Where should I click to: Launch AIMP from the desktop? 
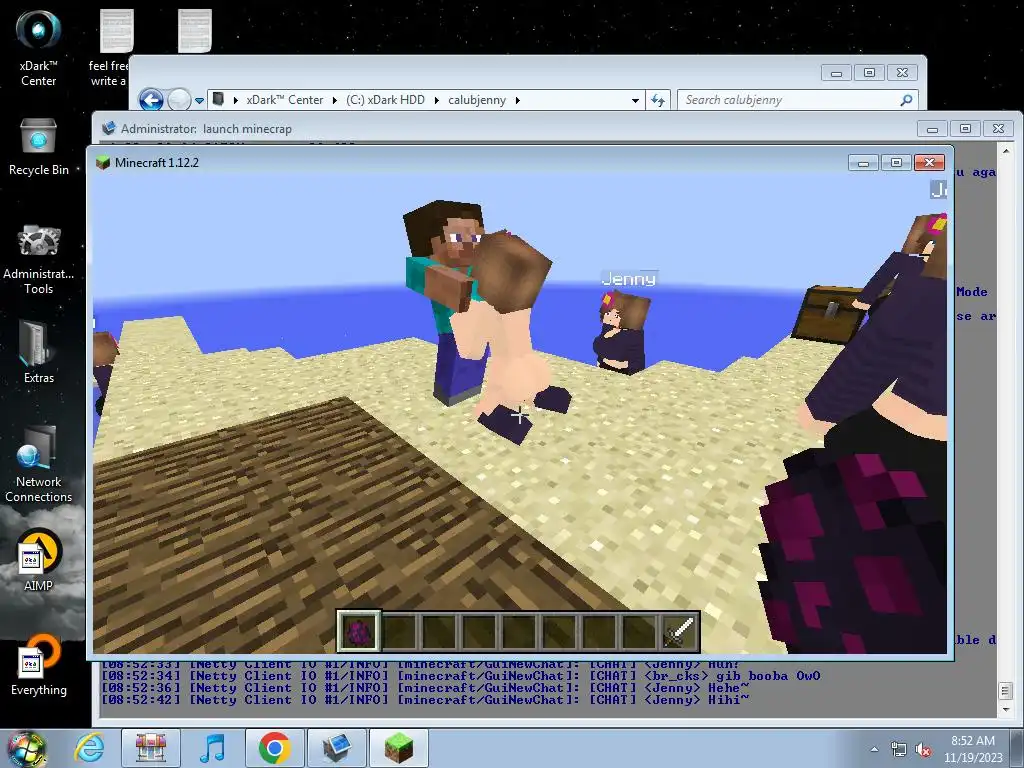coord(38,560)
